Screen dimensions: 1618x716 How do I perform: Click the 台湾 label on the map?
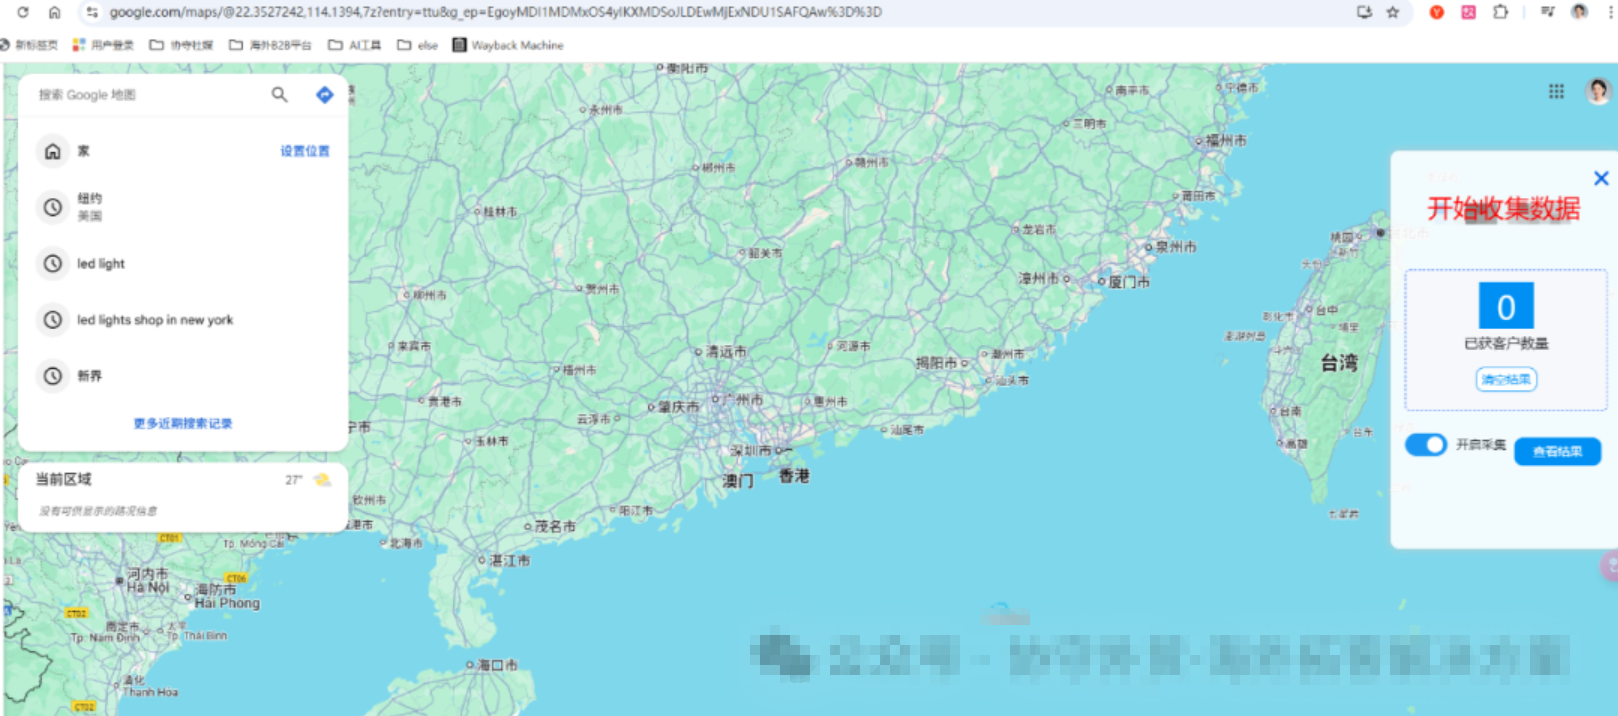pyautogui.click(x=1339, y=363)
